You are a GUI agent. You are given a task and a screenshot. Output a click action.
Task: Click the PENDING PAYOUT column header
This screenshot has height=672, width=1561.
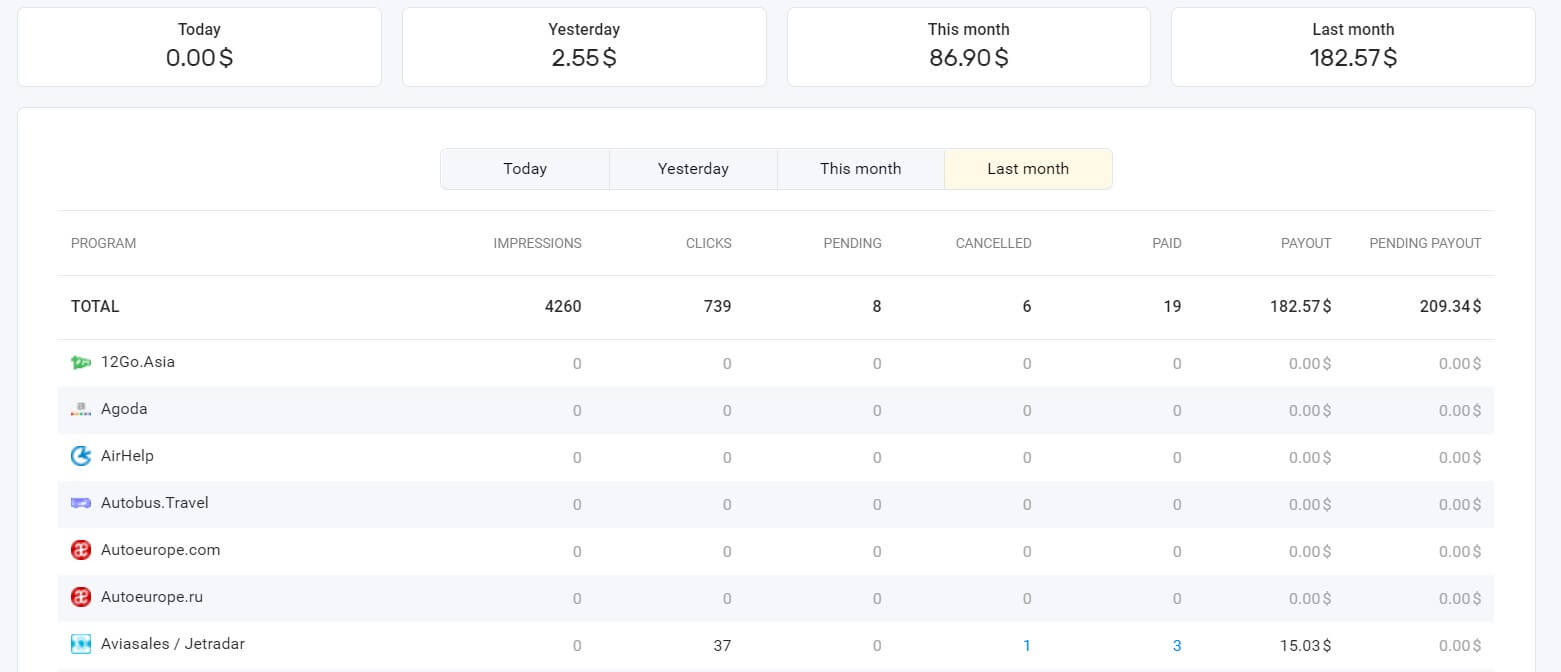point(1425,243)
